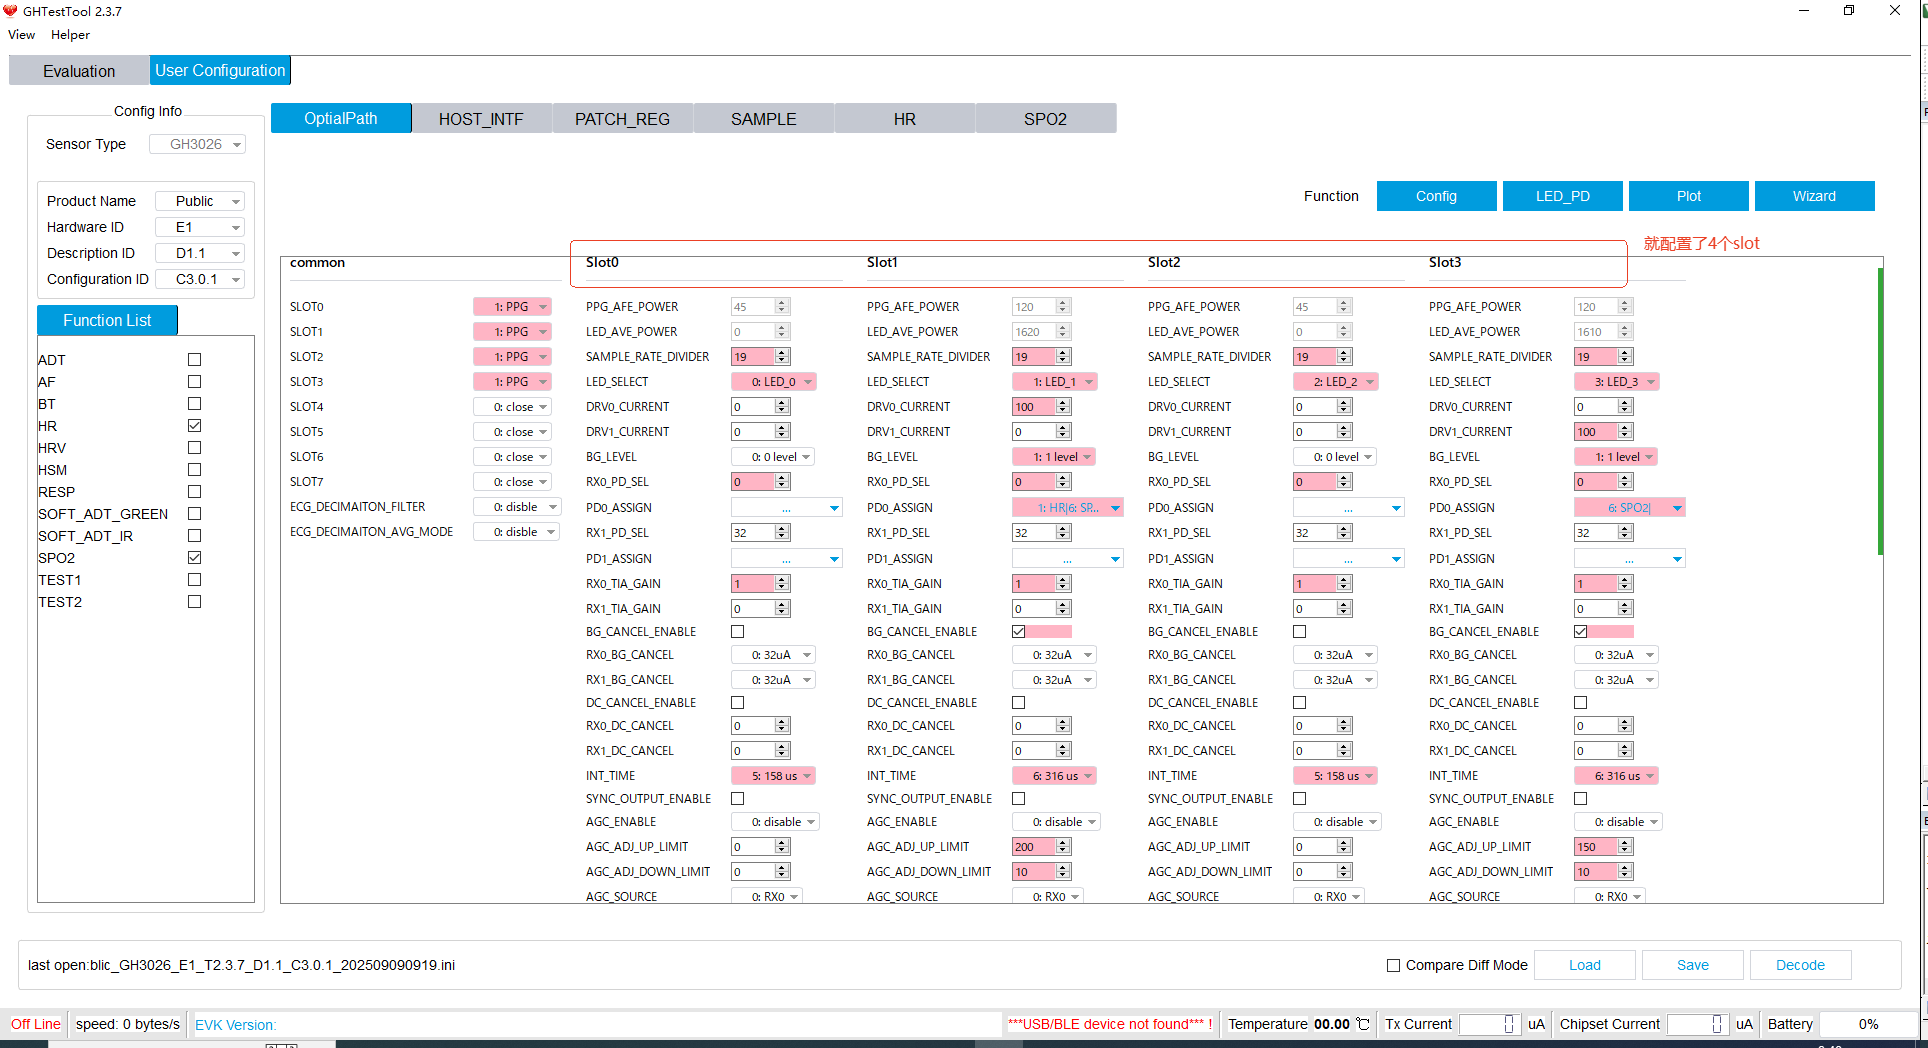
Task: Increment Slot1 AGC_ADJ_UP_LIMIT stepper
Action: tap(1063, 842)
